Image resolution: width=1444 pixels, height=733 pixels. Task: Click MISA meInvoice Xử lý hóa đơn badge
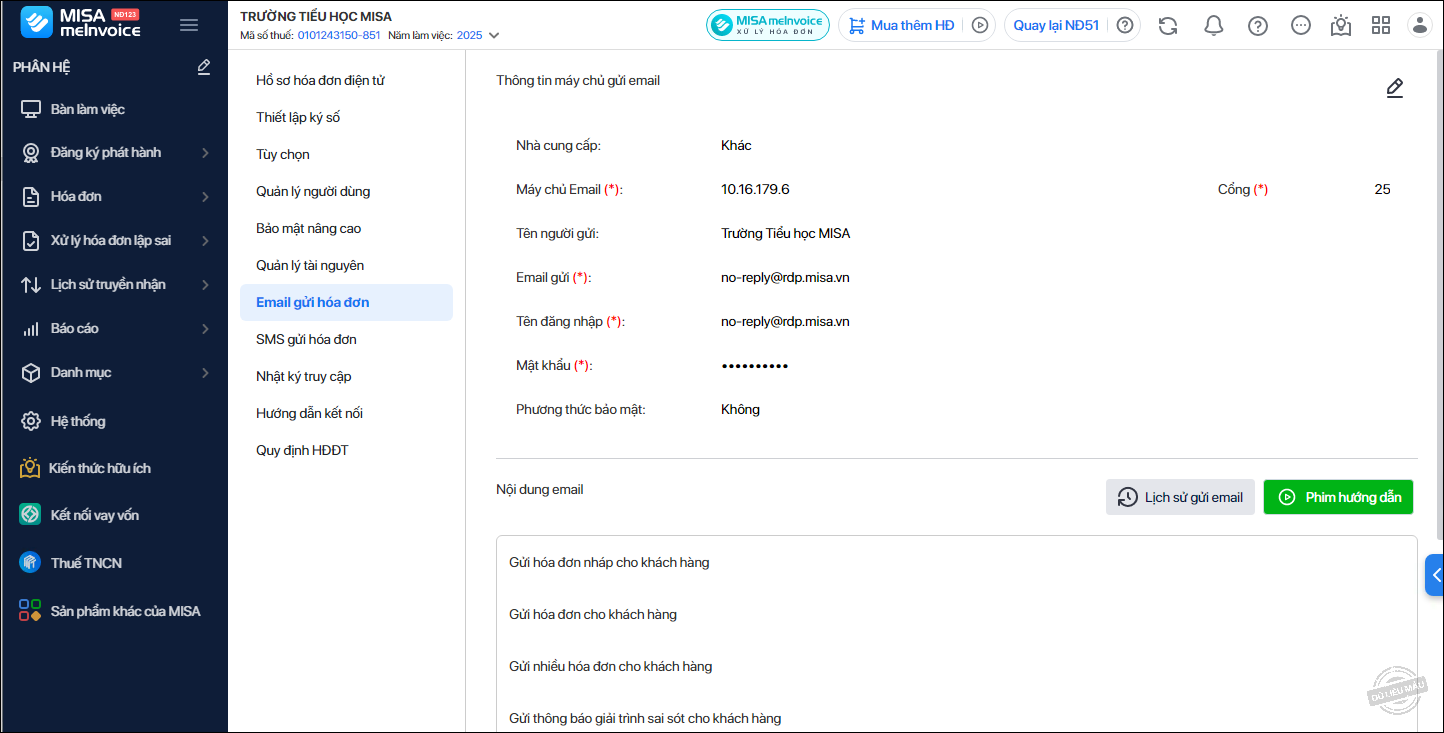click(x=768, y=25)
